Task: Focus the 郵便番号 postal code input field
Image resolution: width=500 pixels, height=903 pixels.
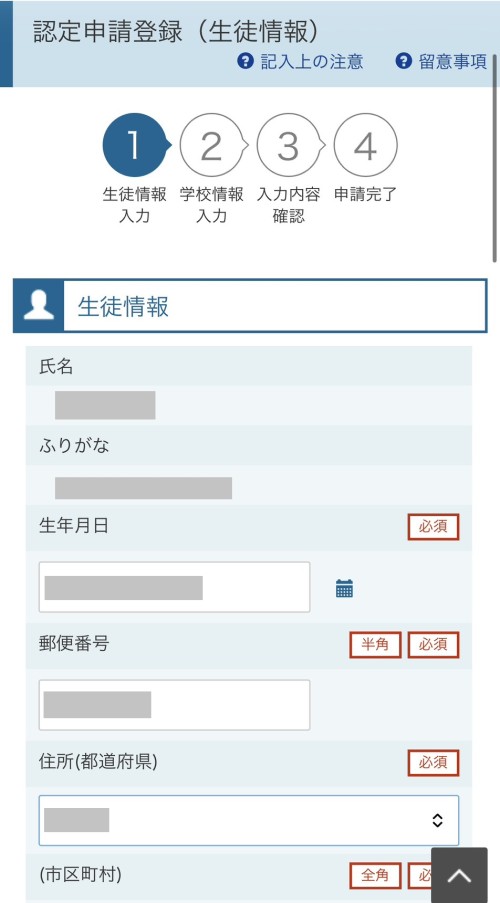Action: [x=174, y=705]
